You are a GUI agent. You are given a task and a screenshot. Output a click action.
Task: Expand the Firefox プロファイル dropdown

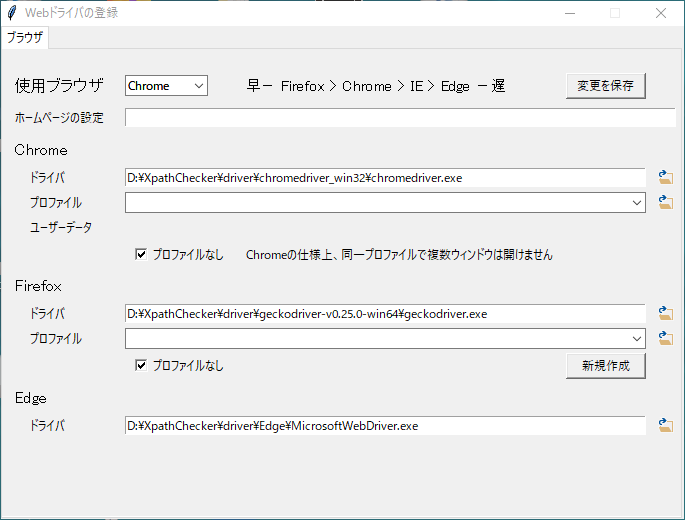point(385,339)
